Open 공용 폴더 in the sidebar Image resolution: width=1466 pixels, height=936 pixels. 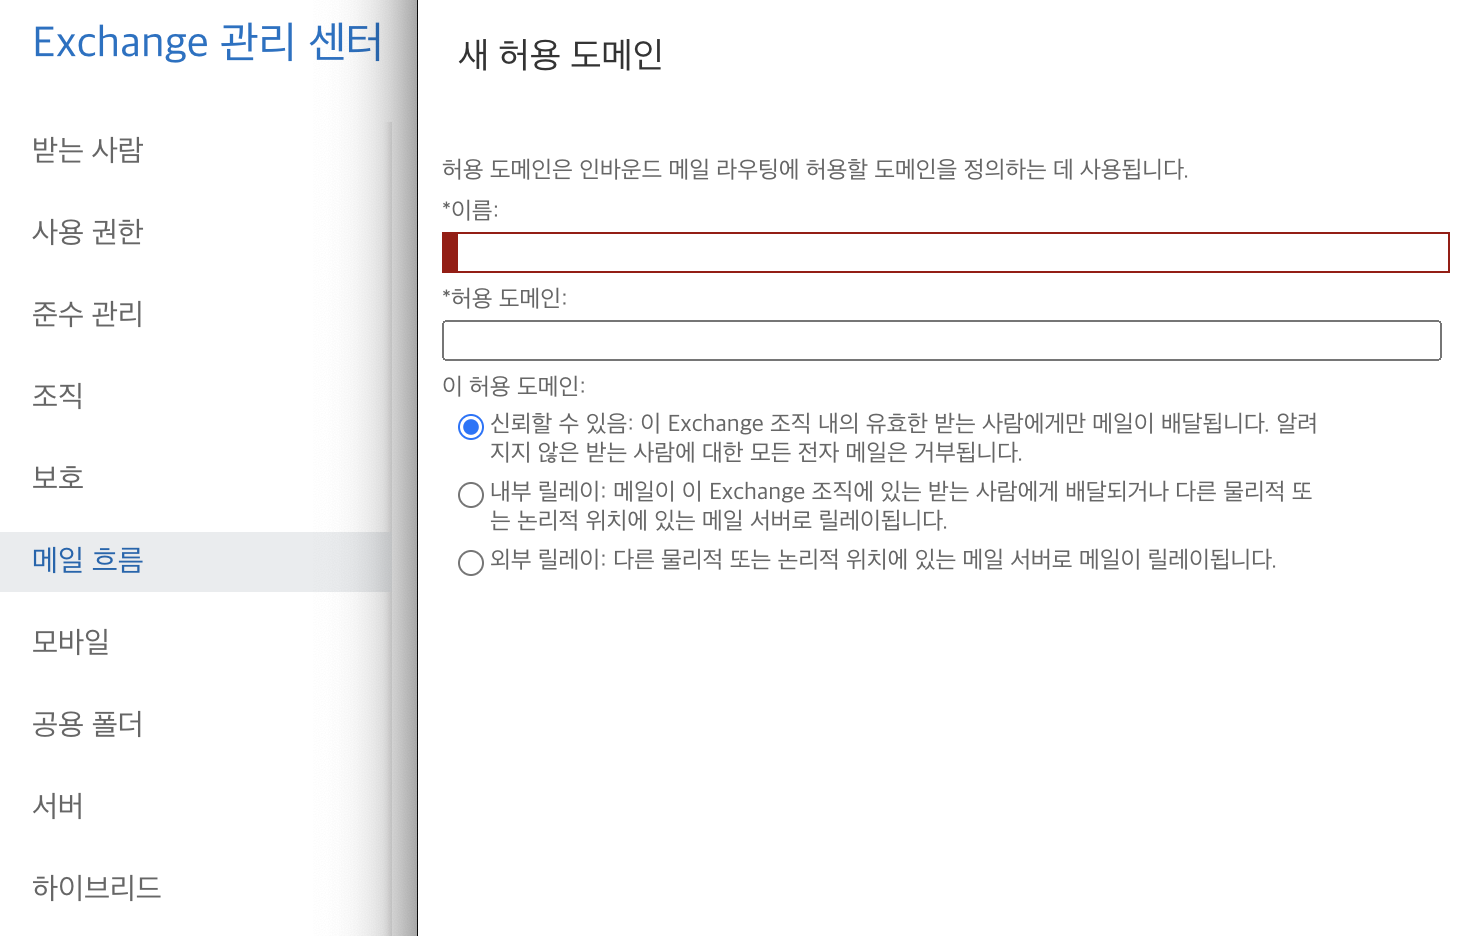88,724
